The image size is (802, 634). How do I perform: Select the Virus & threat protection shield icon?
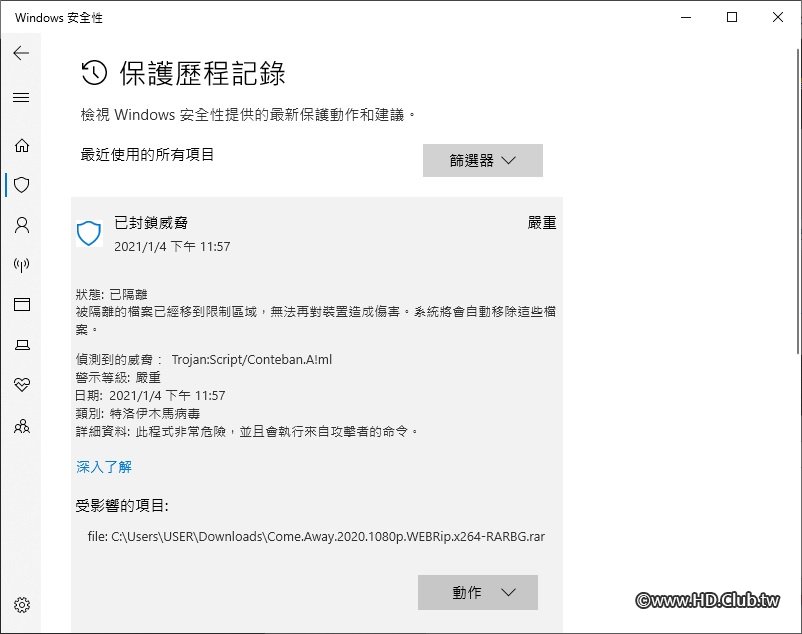tap(22, 185)
